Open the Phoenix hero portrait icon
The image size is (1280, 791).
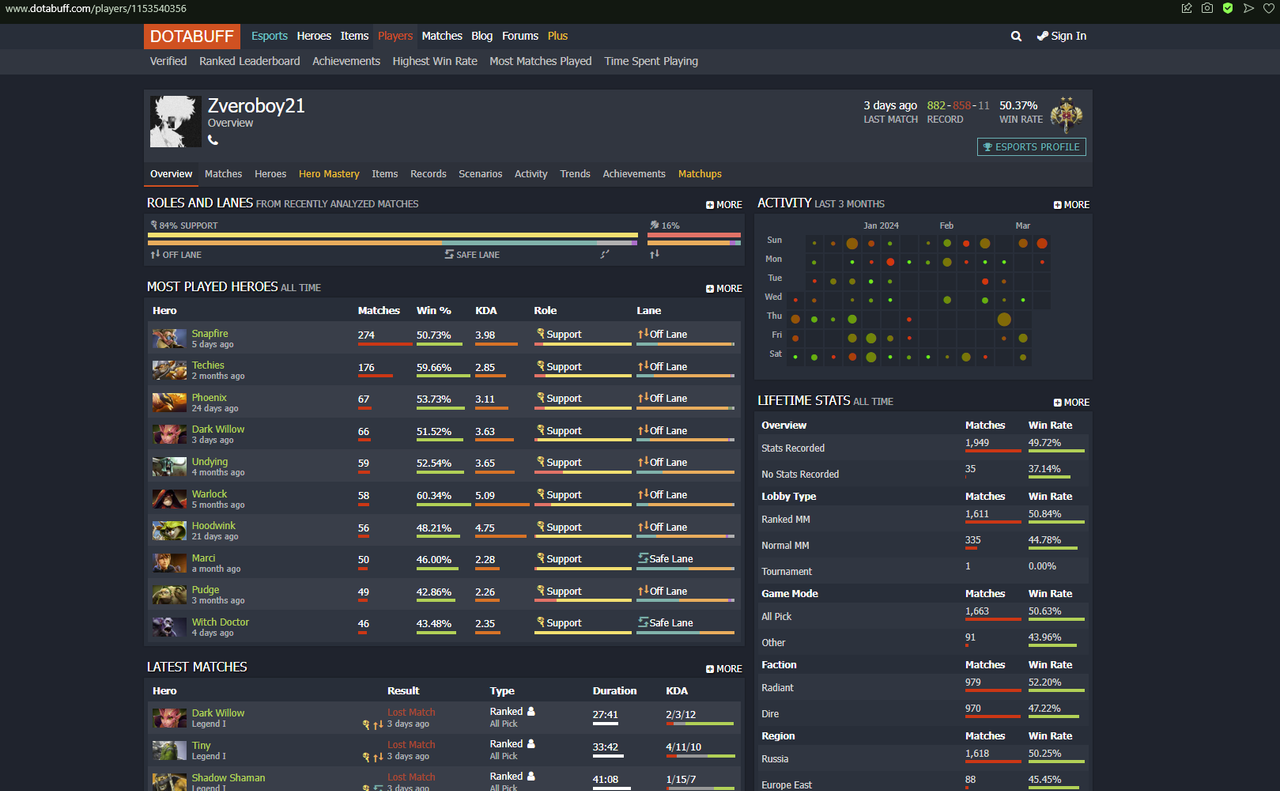tap(169, 403)
